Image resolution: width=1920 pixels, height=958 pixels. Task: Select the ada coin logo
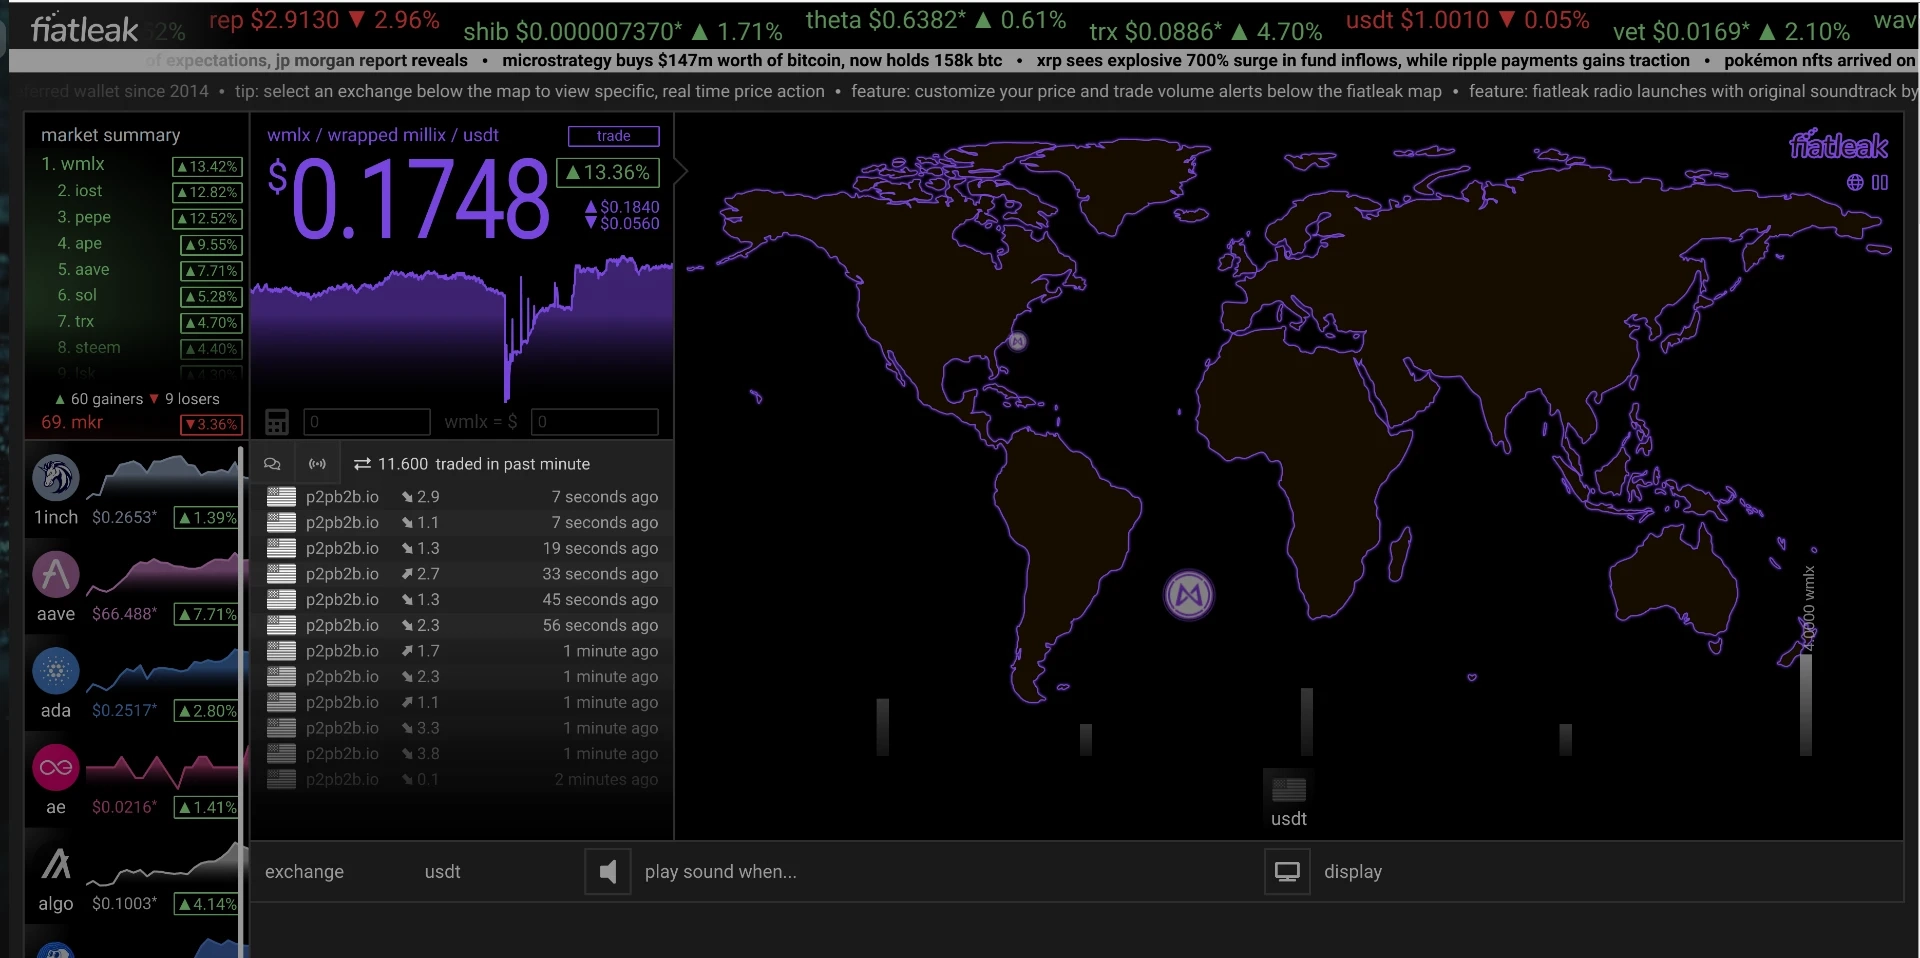56,671
